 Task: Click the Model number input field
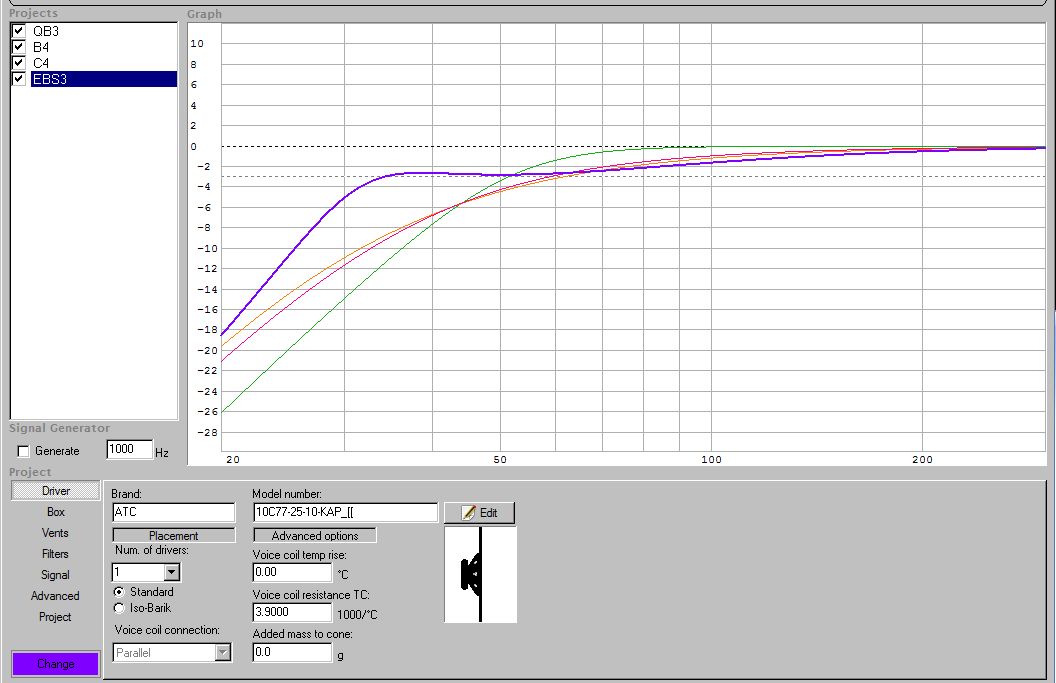345,512
